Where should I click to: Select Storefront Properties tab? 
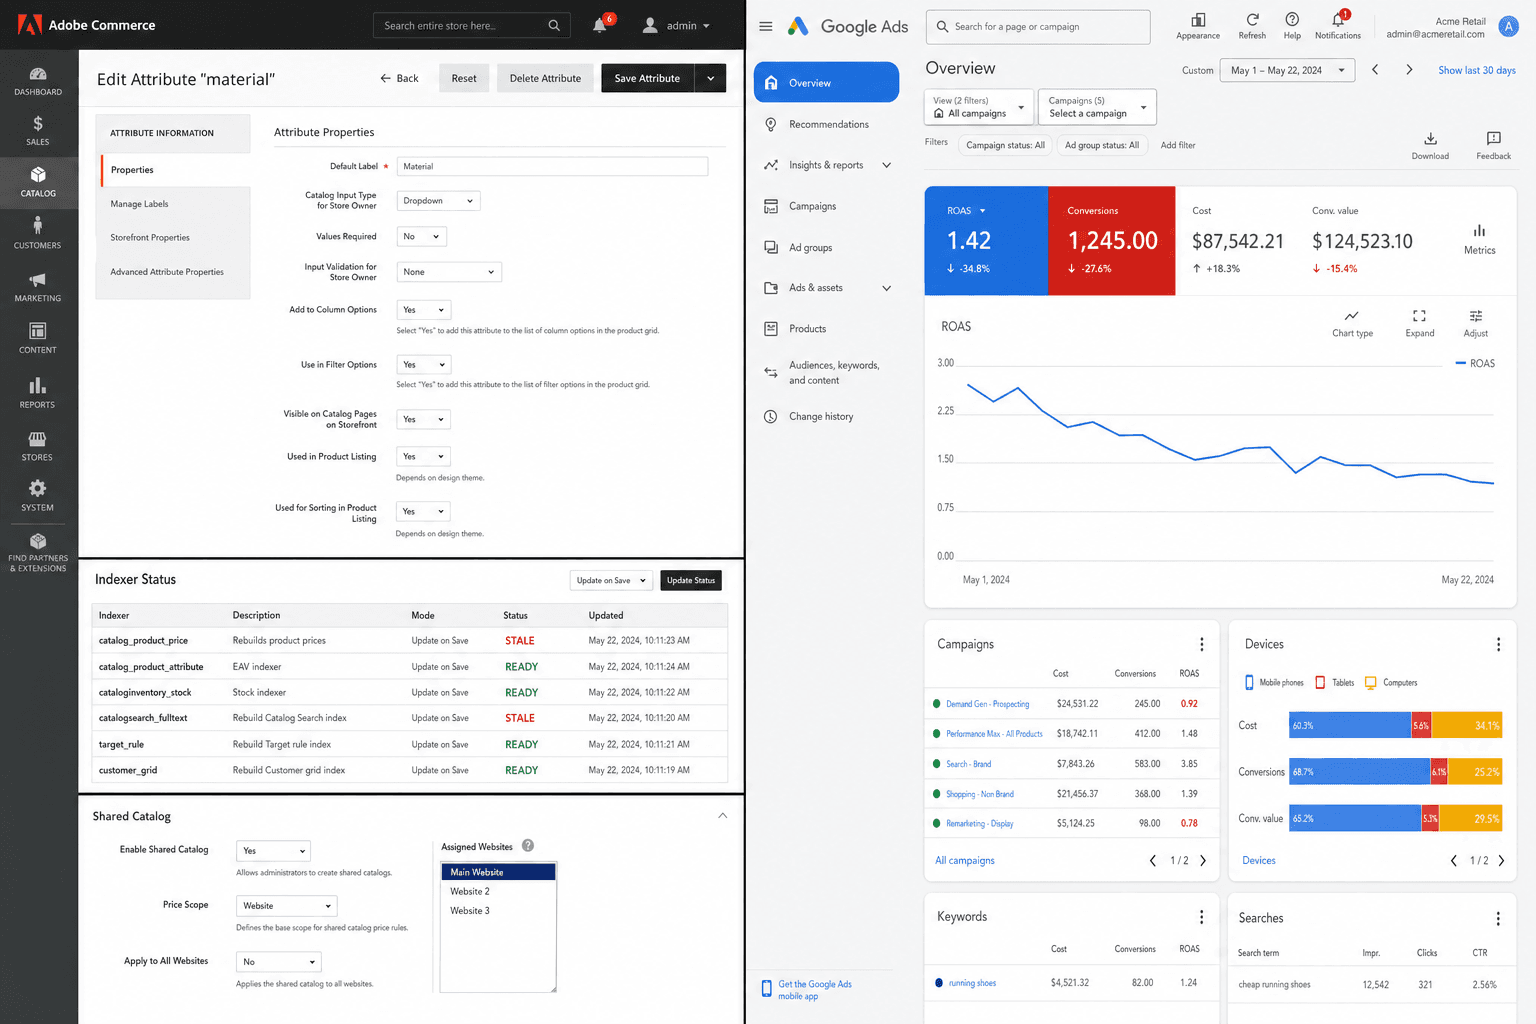coord(175,238)
